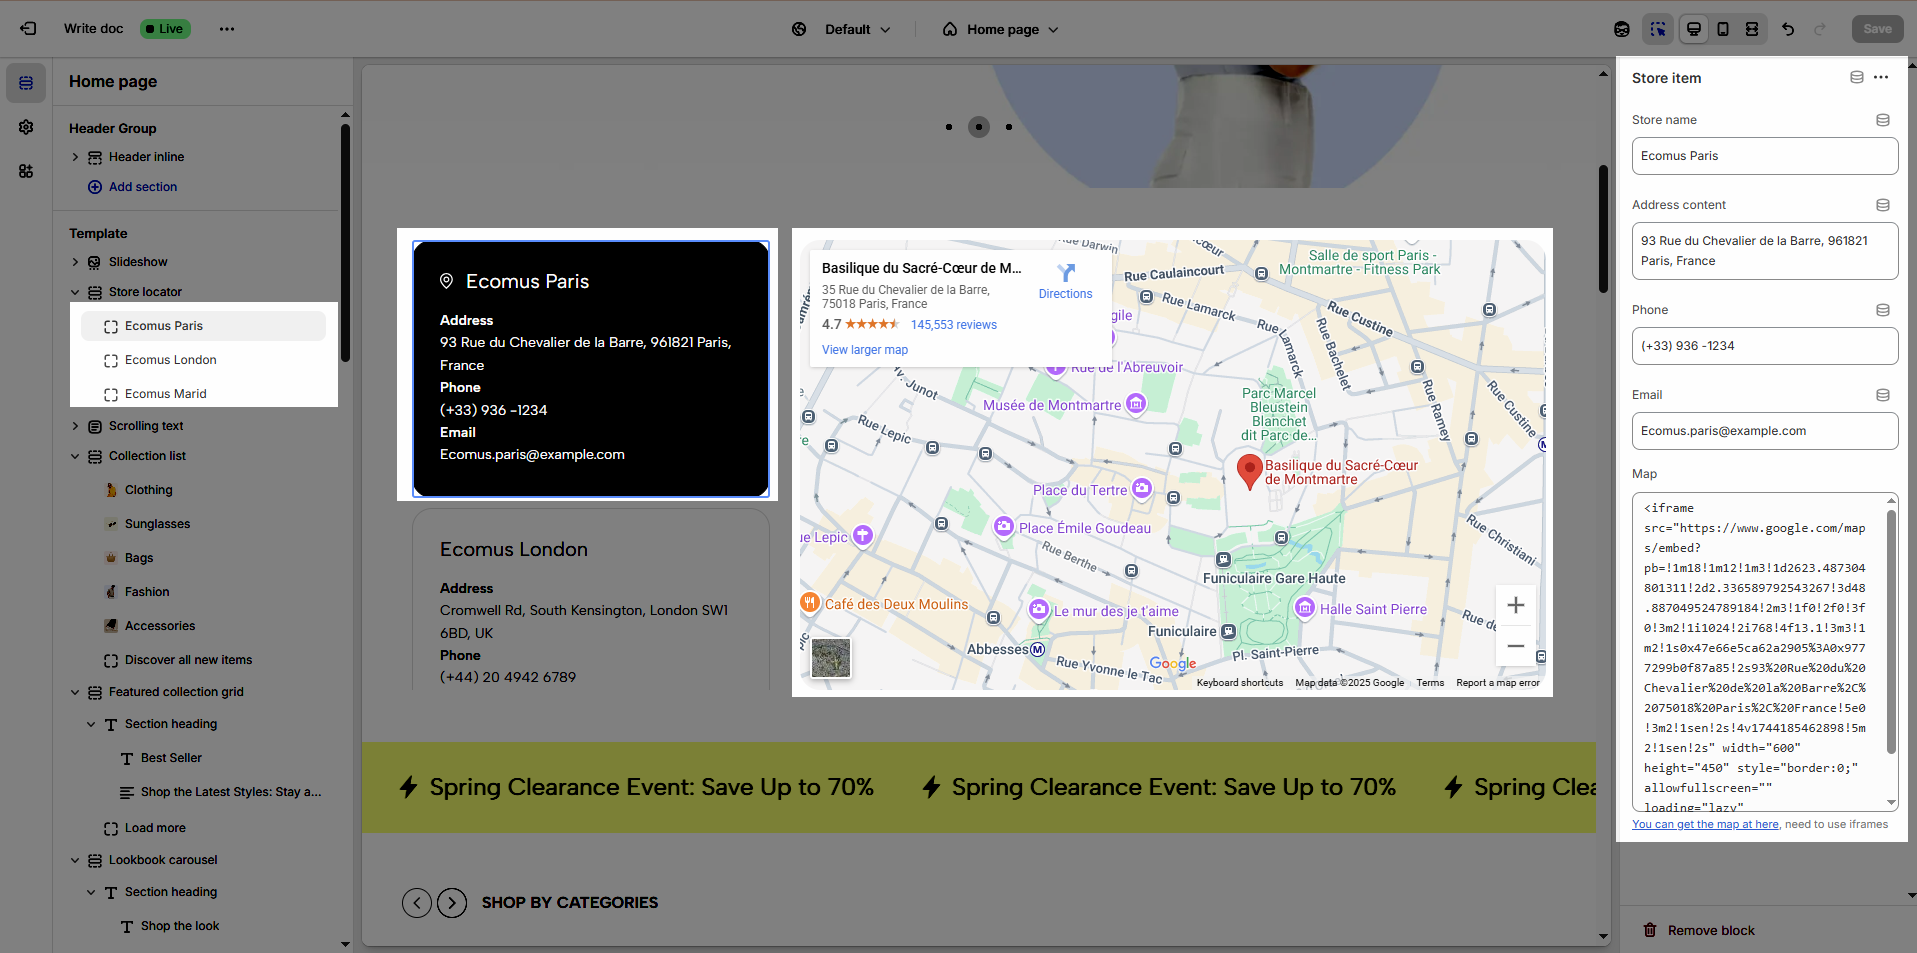Expand the Slideshow section
1917x953 pixels.
pos(75,262)
